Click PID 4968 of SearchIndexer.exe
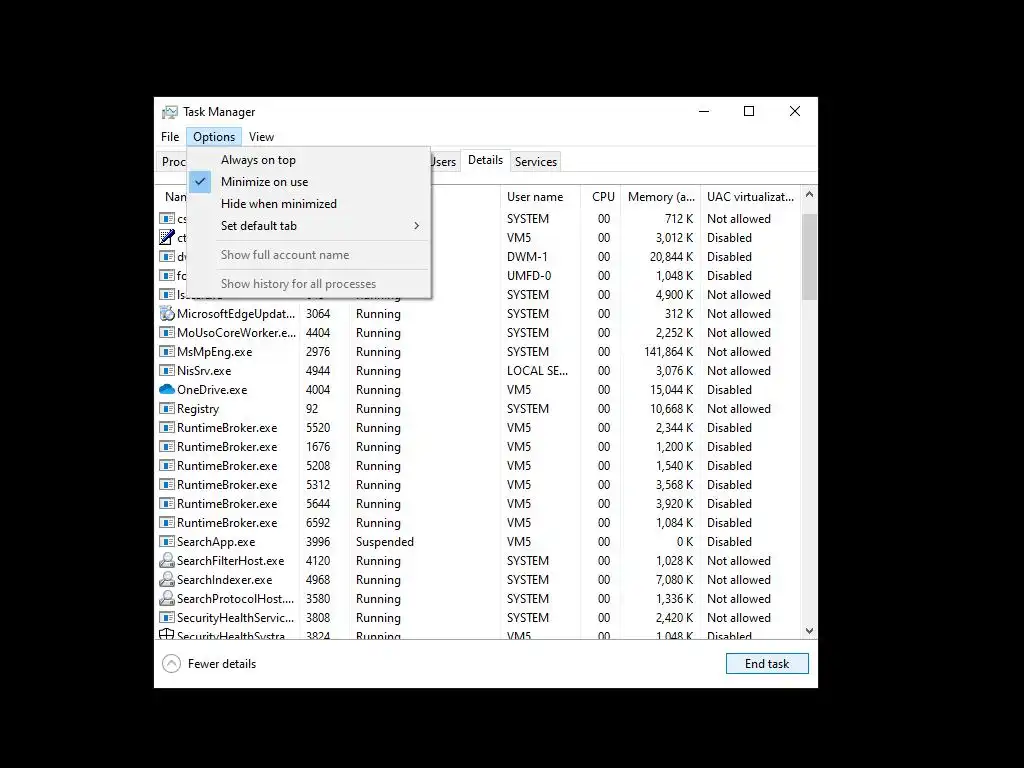 point(318,579)
